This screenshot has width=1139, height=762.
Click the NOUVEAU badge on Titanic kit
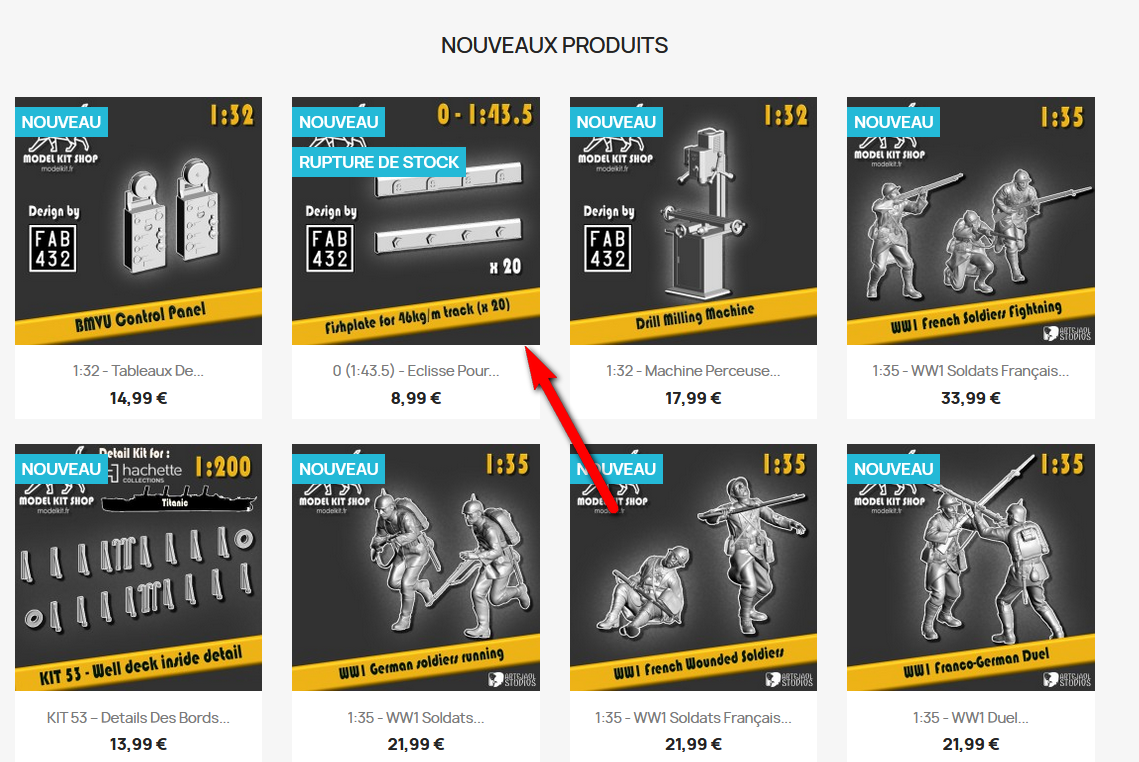[61, 469]
